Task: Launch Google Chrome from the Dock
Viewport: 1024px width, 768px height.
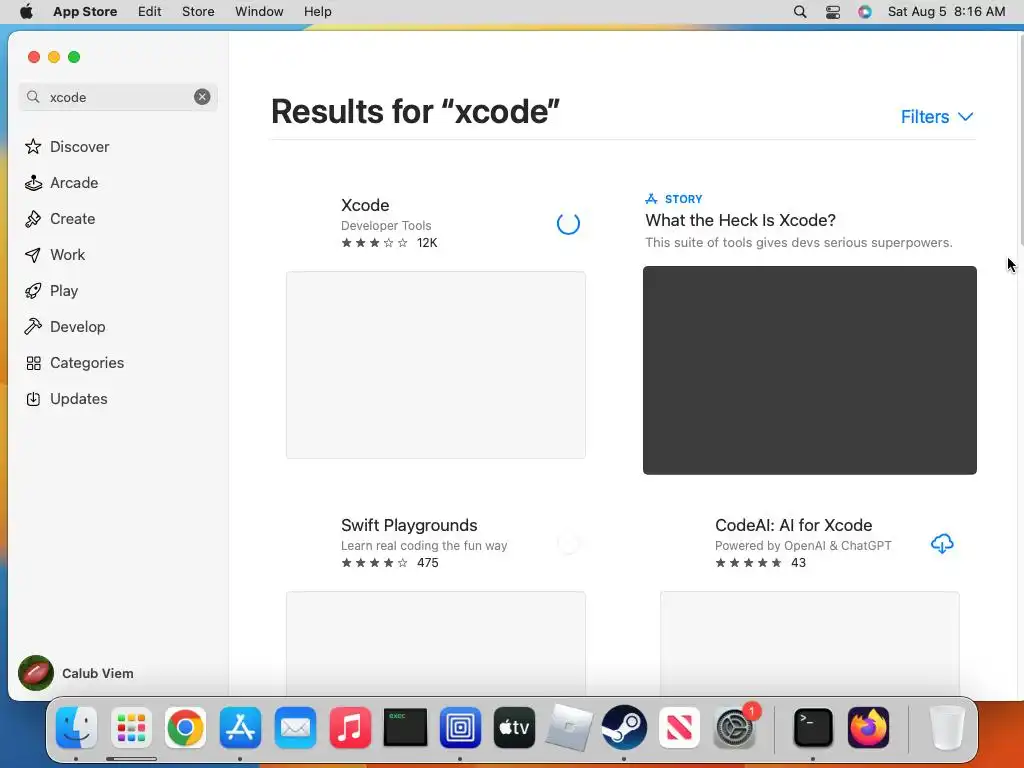Action: [185, 728]
